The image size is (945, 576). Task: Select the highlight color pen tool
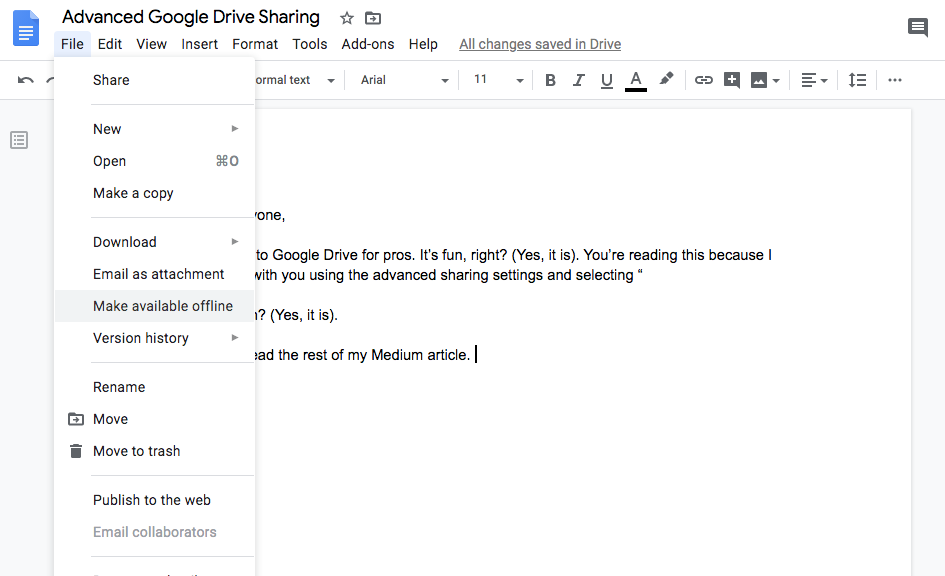666,79
